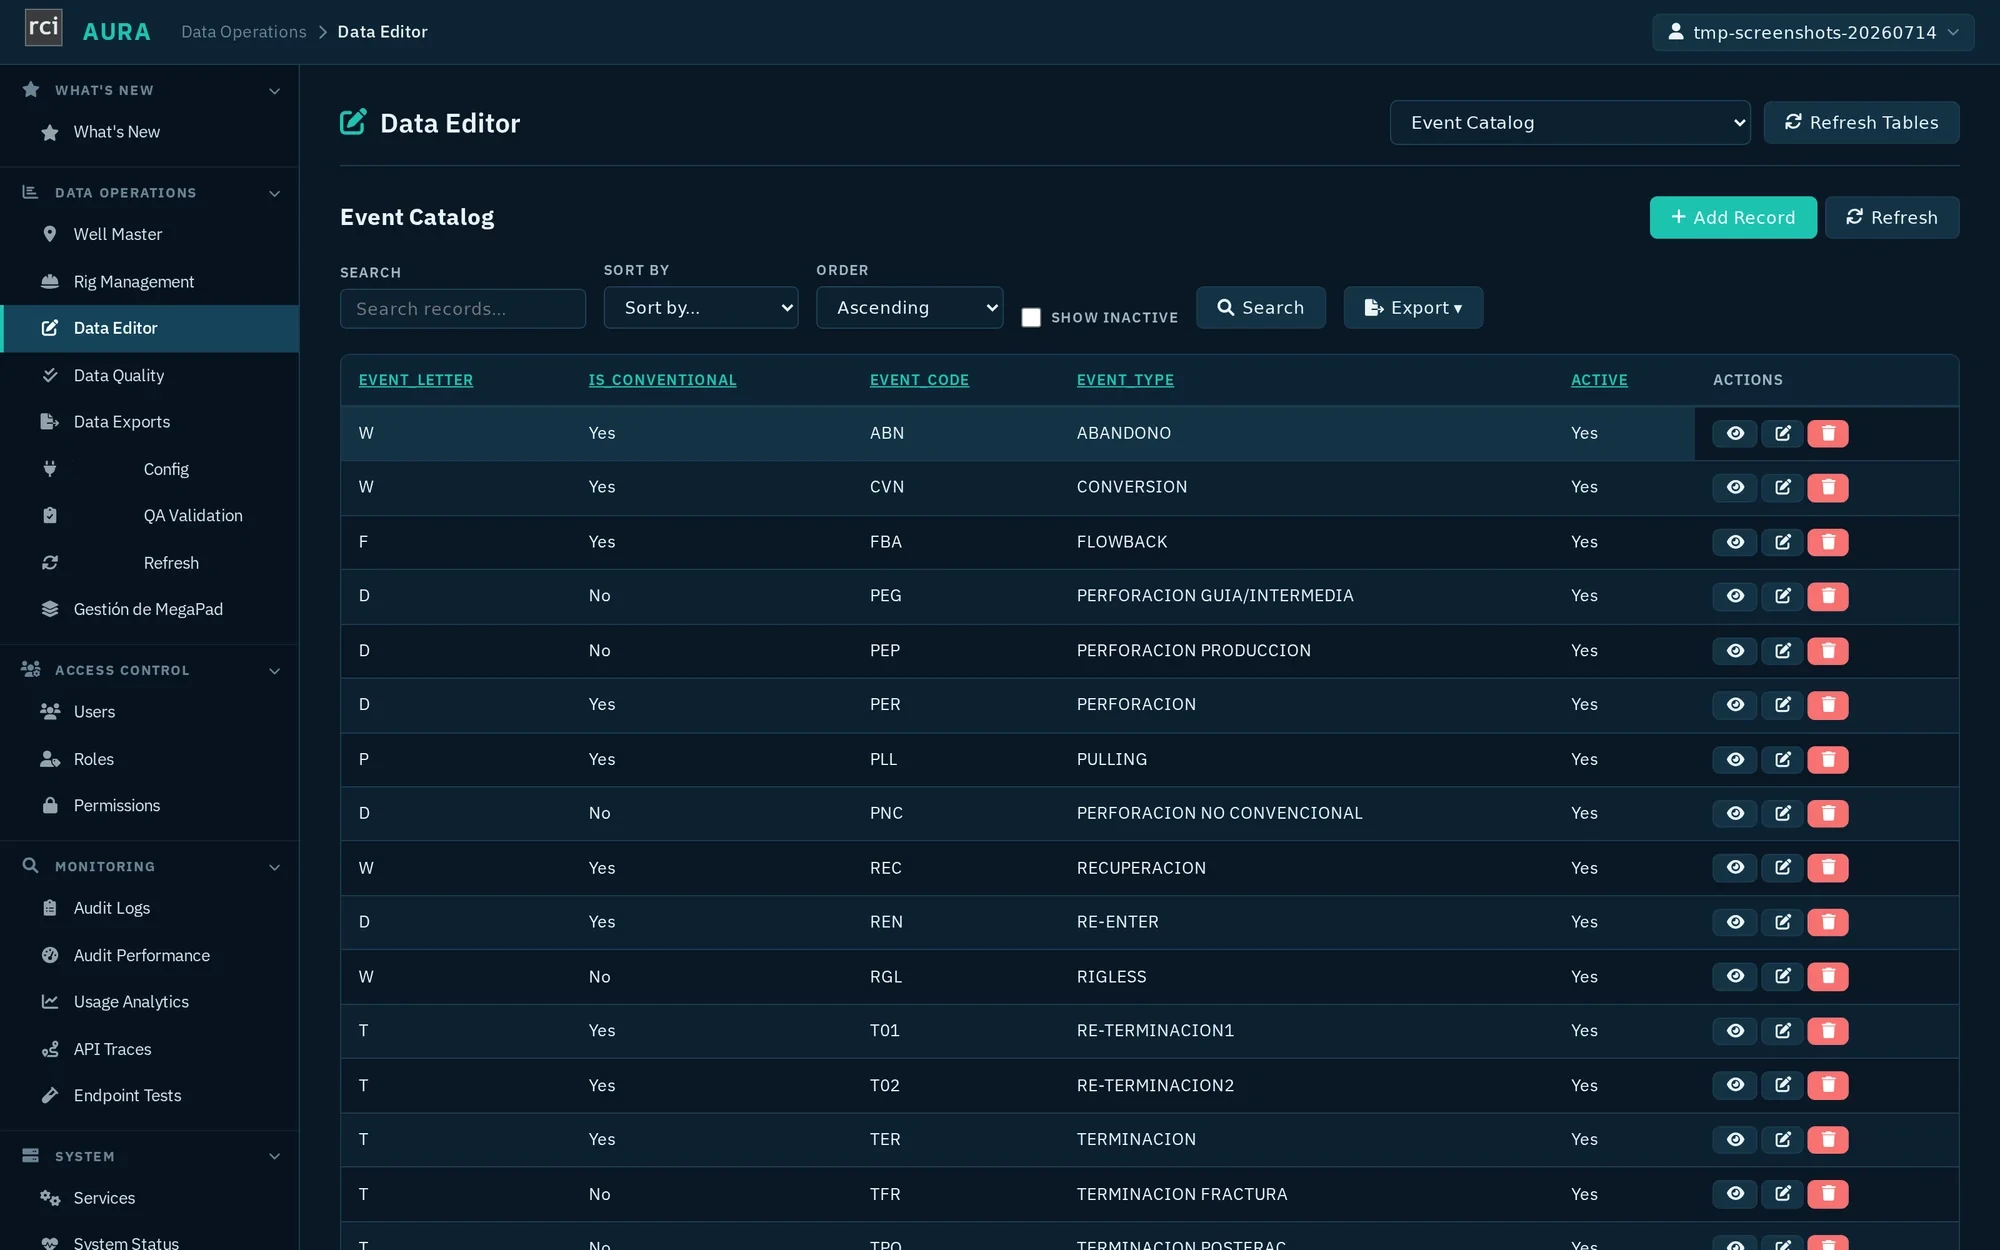Click Refresh button next to Add Record
2000x1250 pixels.
(x=1891, y=217)
